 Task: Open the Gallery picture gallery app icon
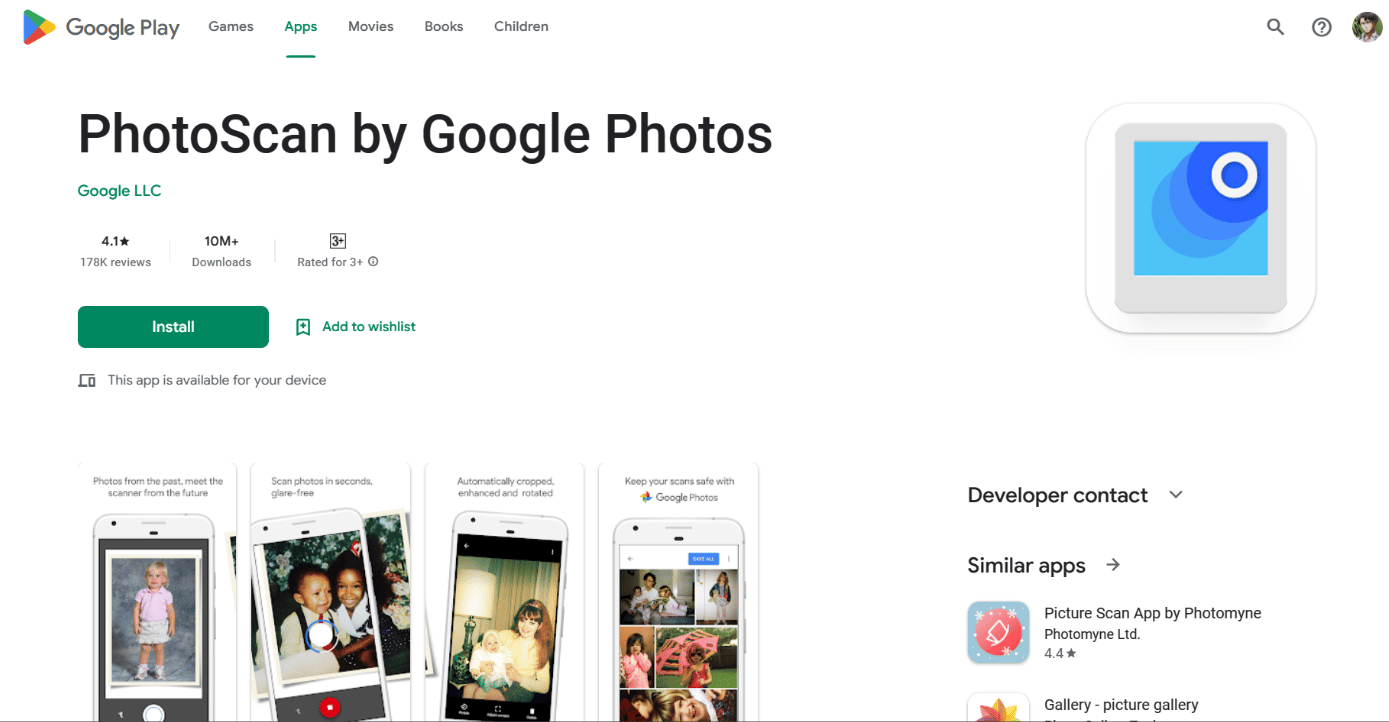(x=998, y=707)
